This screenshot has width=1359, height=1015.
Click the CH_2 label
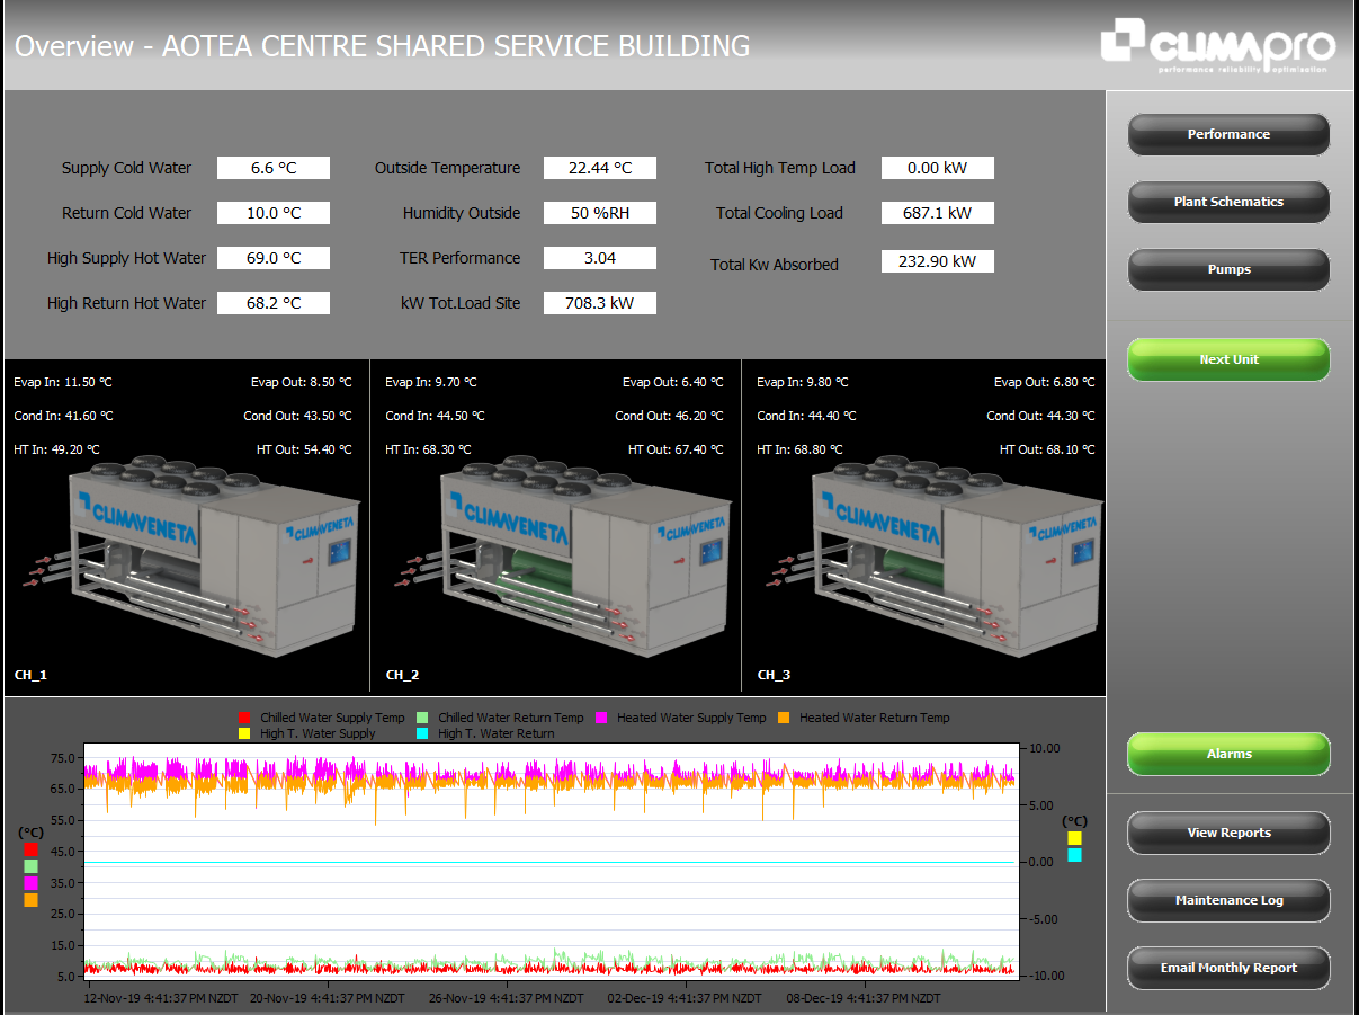click(x=402, y=675)
